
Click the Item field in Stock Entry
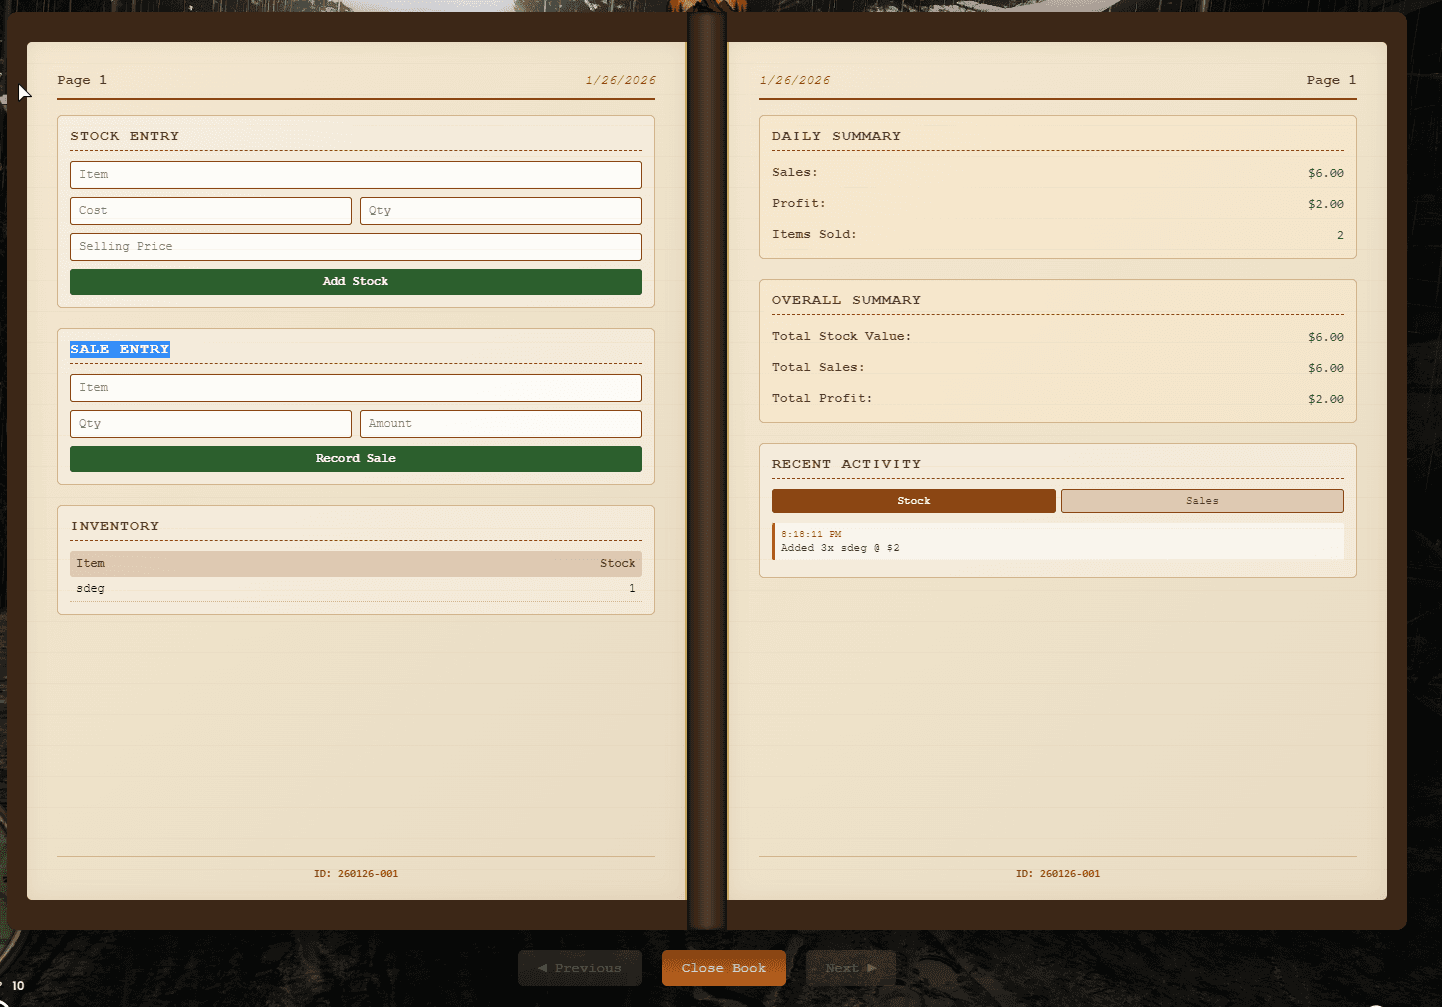click(355, 175)
